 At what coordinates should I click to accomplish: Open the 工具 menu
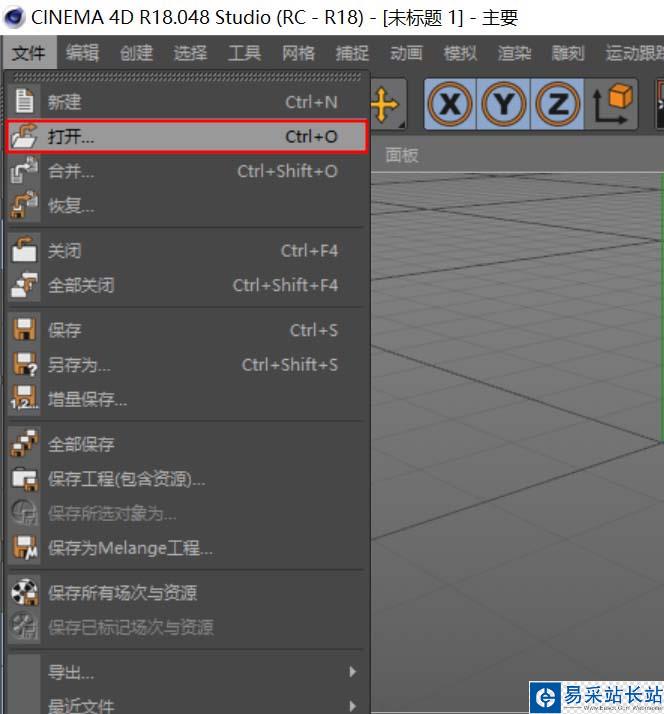[x=245, y=53]
